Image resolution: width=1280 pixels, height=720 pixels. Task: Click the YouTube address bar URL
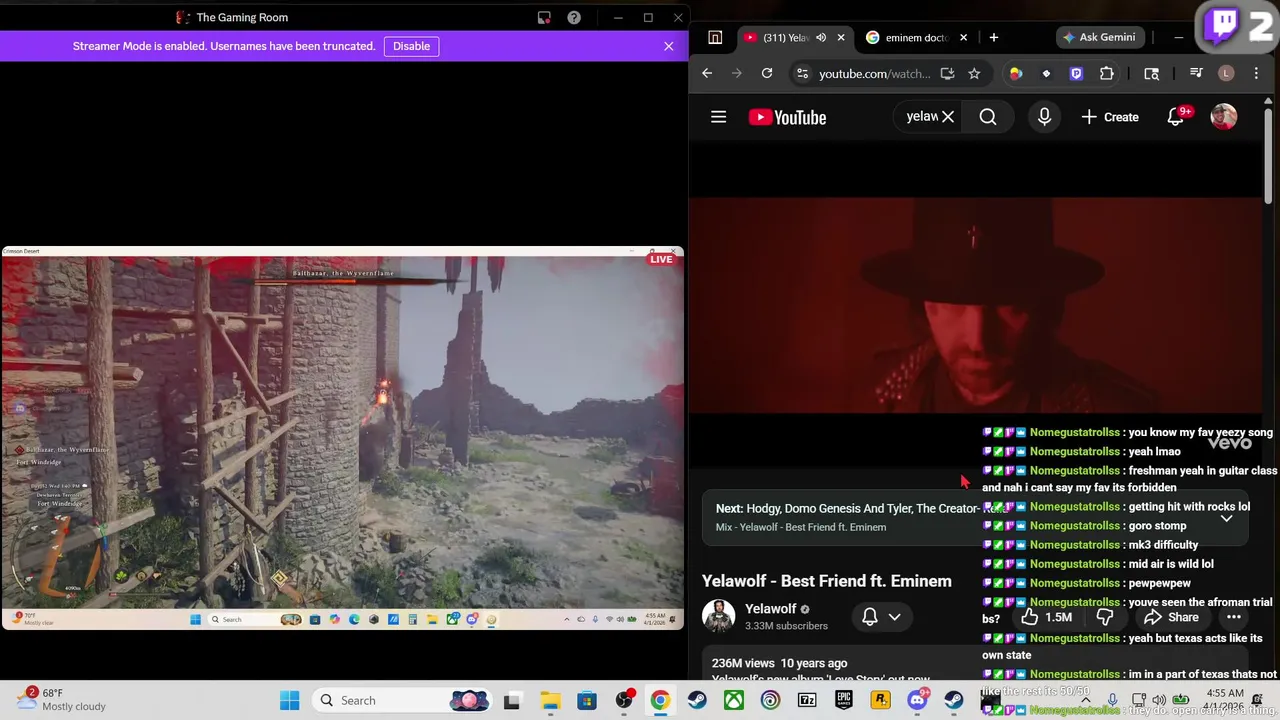(875, 73)
